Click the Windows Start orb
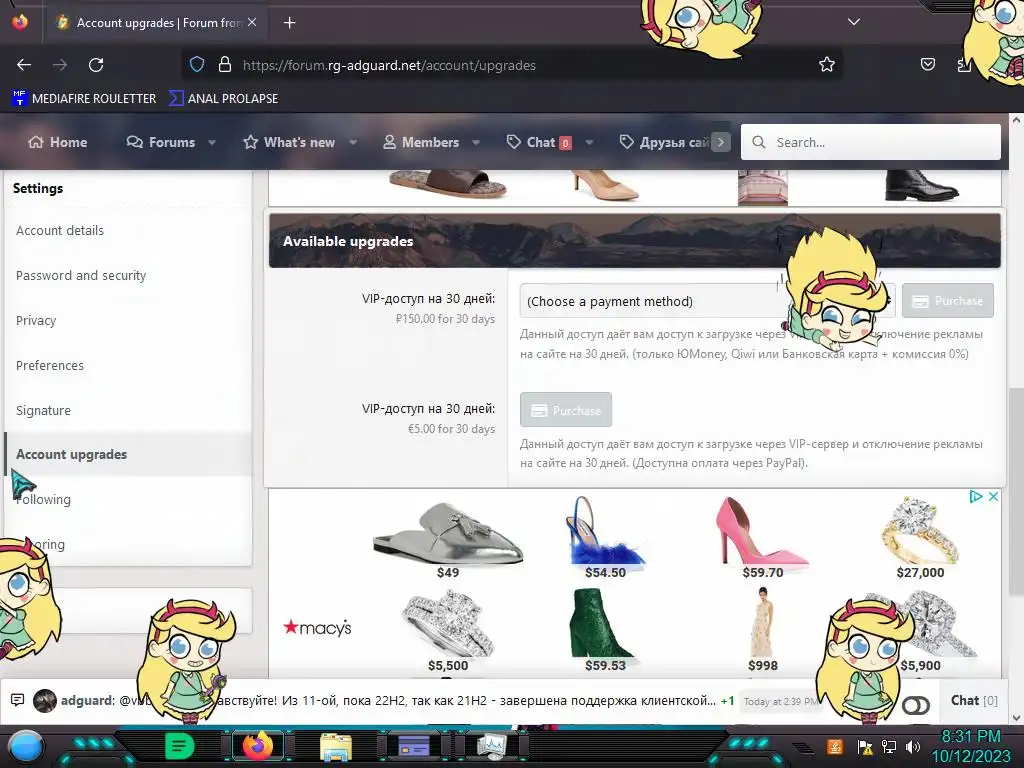 [25, 747]
